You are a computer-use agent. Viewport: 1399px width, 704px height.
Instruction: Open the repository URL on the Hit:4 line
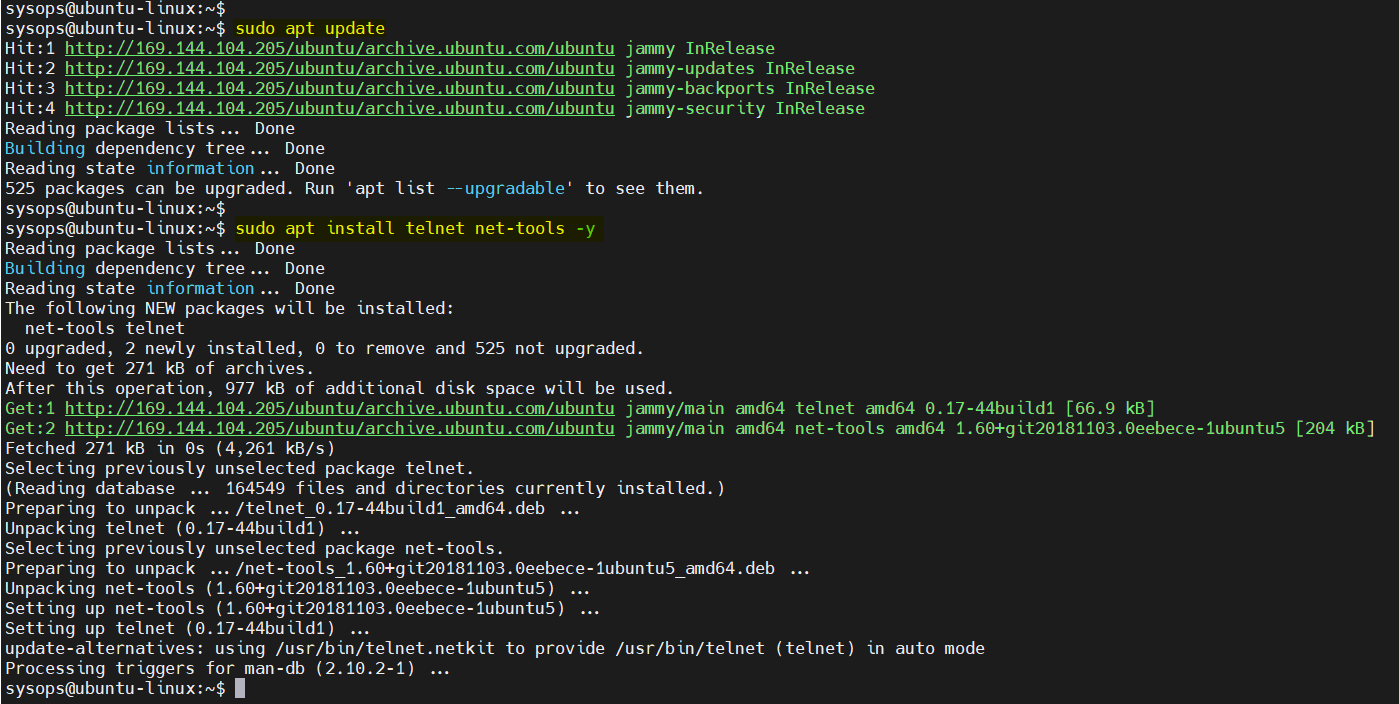(340, 108)
